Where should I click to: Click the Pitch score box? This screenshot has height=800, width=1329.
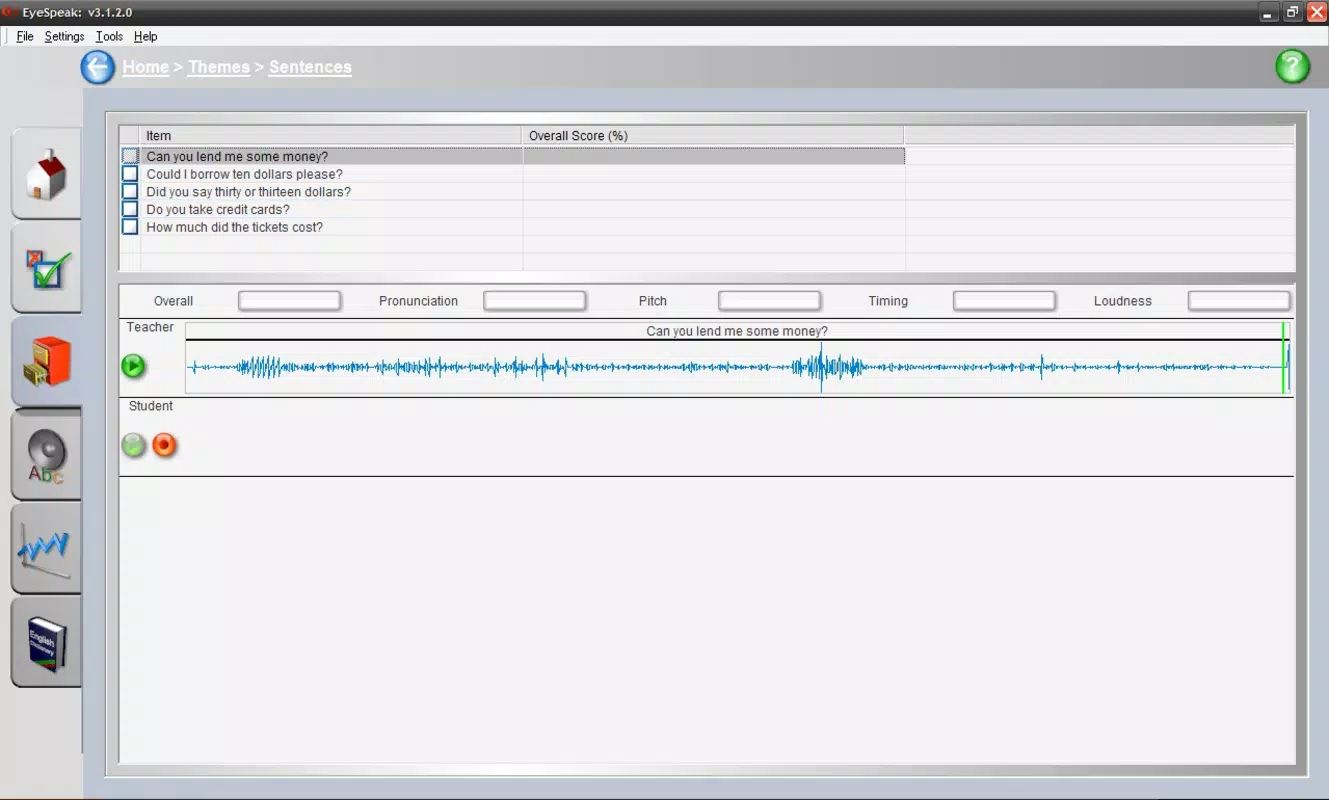coord(770,301)
